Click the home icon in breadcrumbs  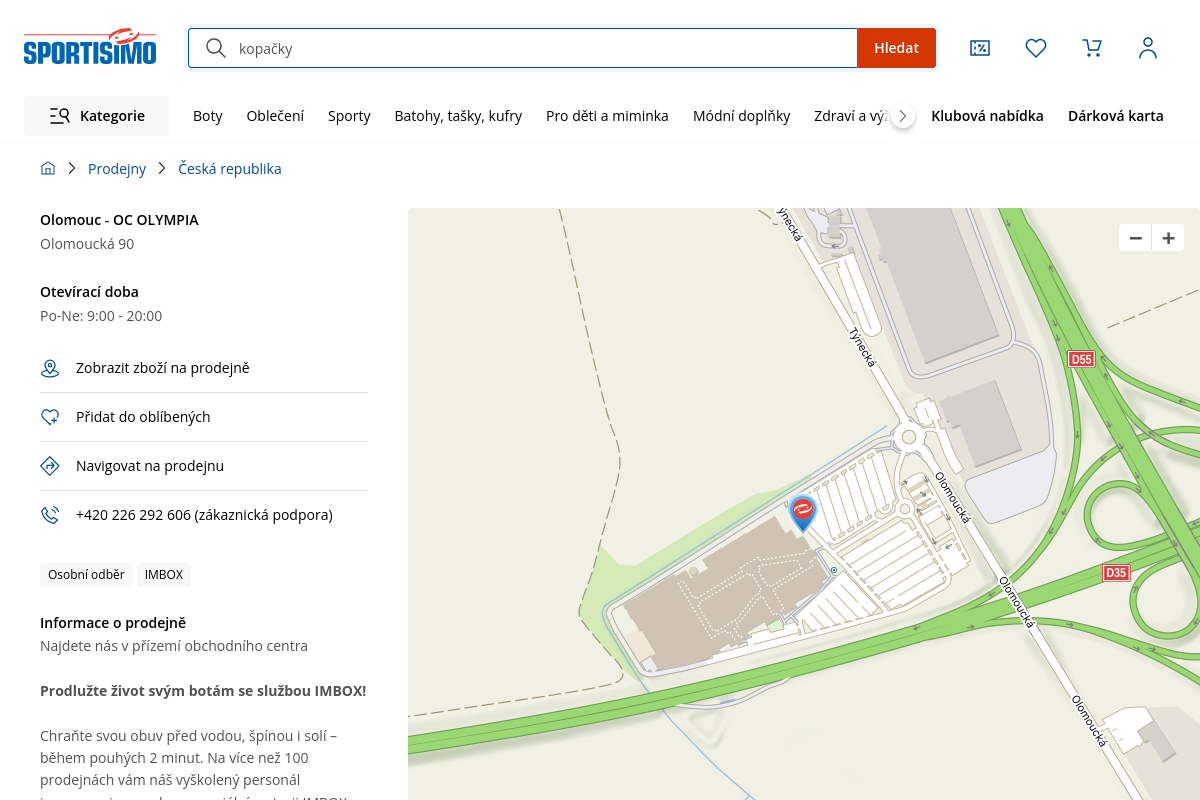click(x=48, y=169)
